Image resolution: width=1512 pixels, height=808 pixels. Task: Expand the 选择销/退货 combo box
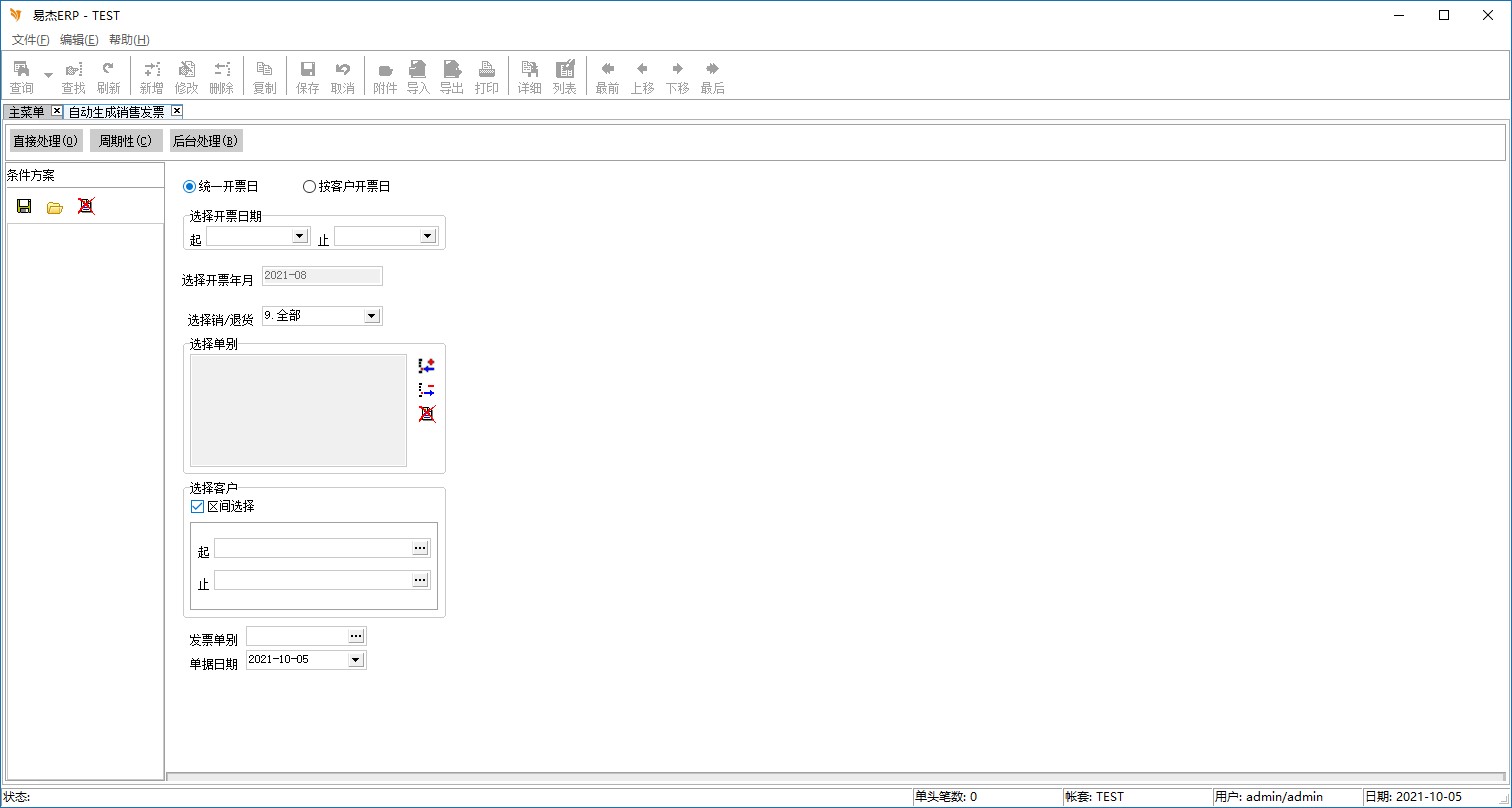pyautogui.click(x=371, y=316)
